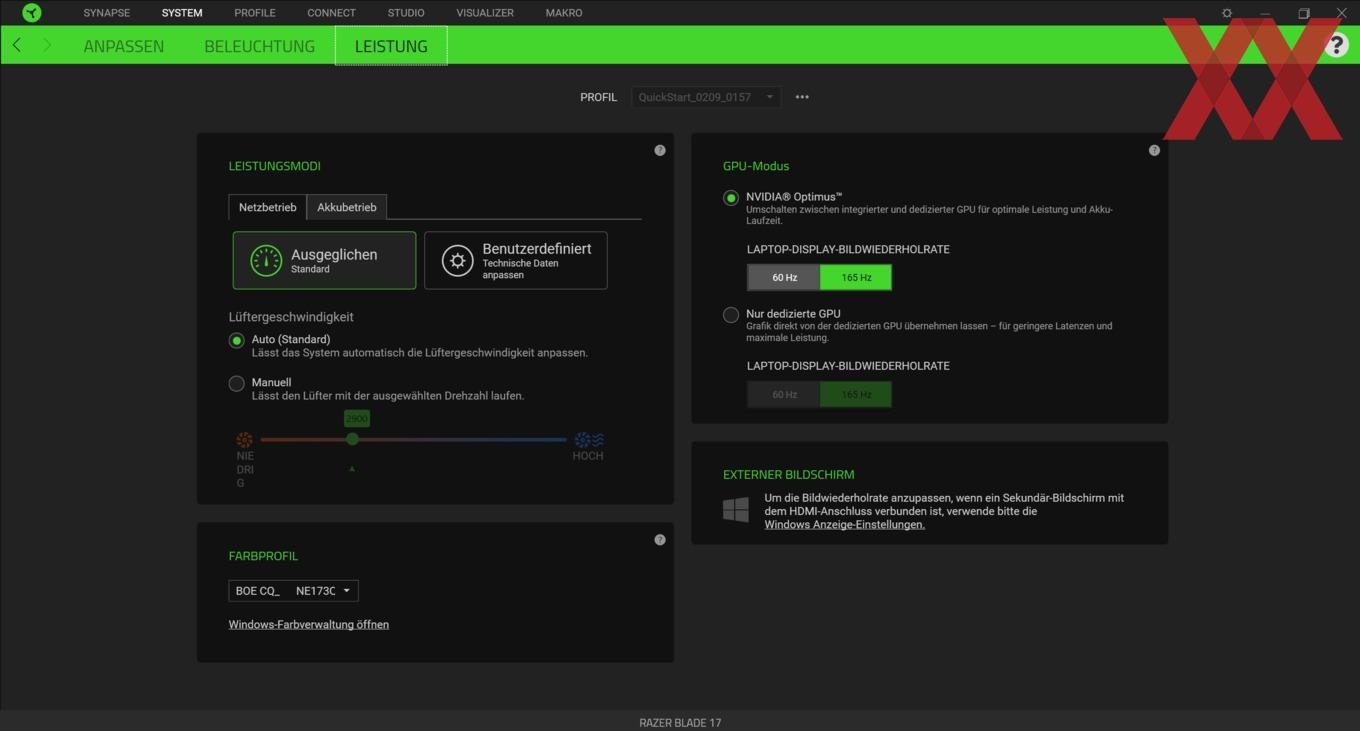
Task: Go back with the left arrow
Action: click(x=17, y=45)
